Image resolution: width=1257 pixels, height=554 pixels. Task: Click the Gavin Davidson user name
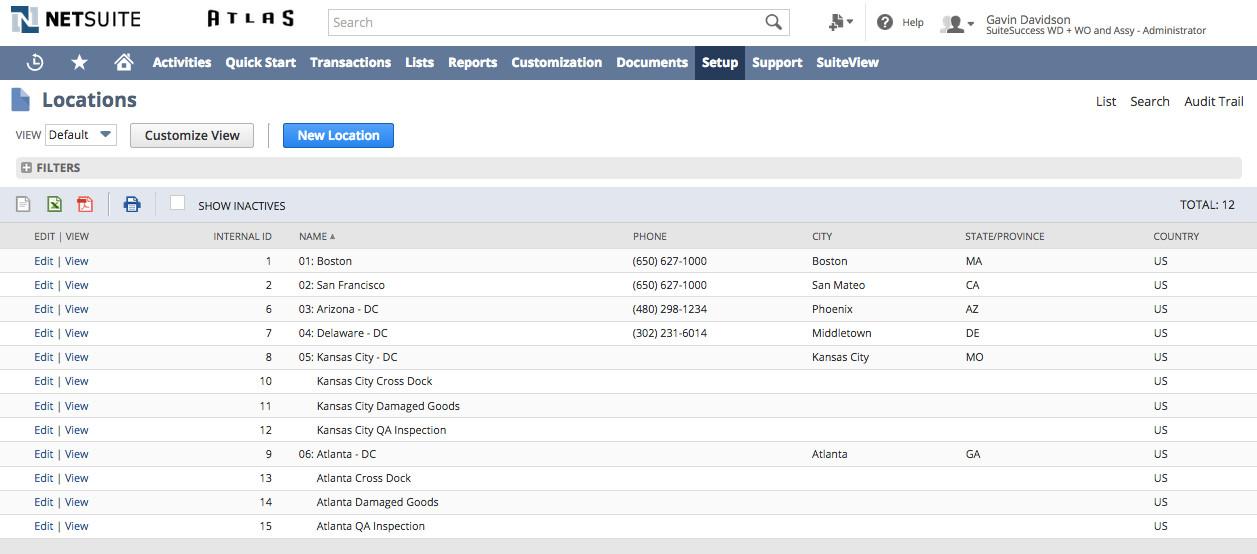tap(1028, 19)
